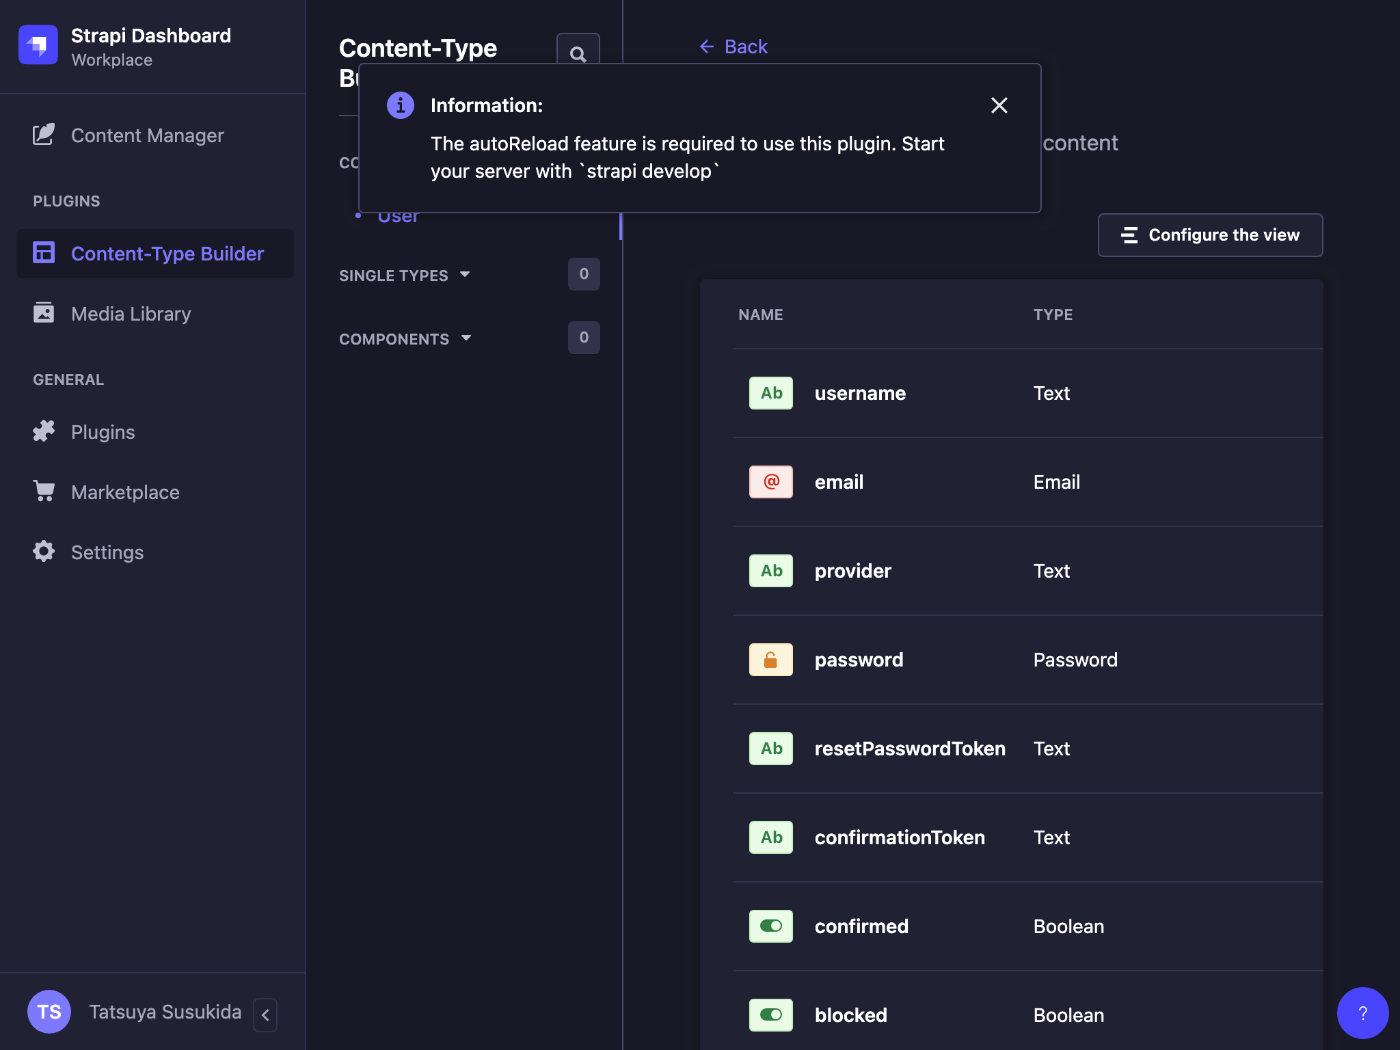This screenshot has width=1400, height=1050.
Task: Click the confirmed Boolean toggle icon
Action: point(771,926)
